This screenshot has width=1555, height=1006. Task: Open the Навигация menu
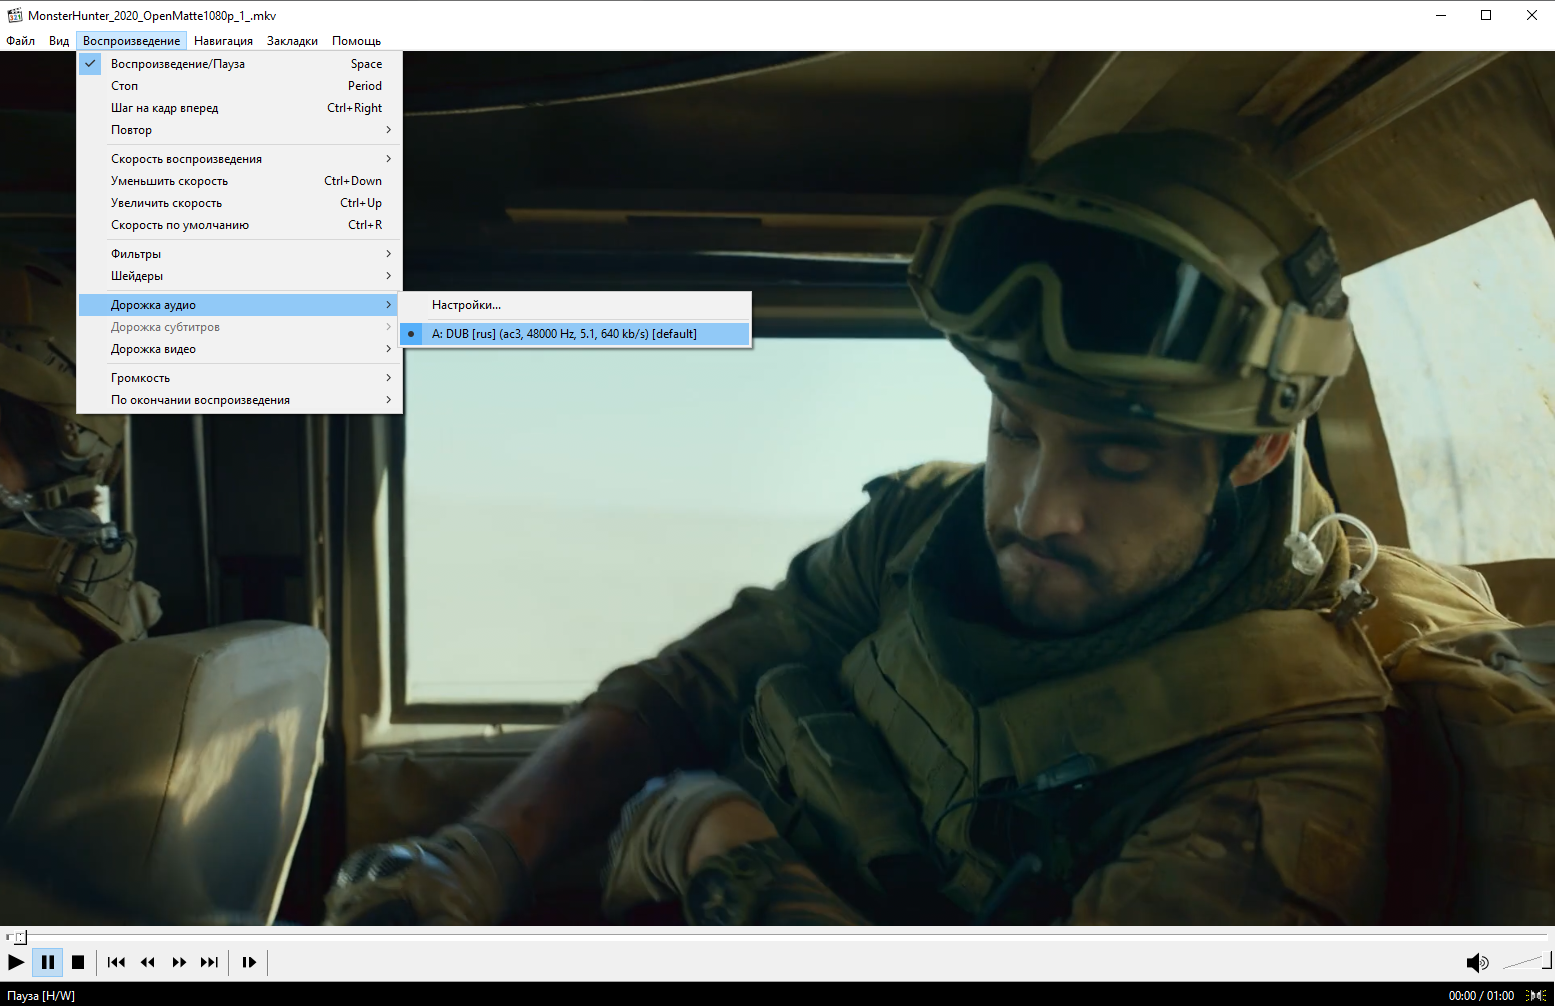click(x=223, y=41)
